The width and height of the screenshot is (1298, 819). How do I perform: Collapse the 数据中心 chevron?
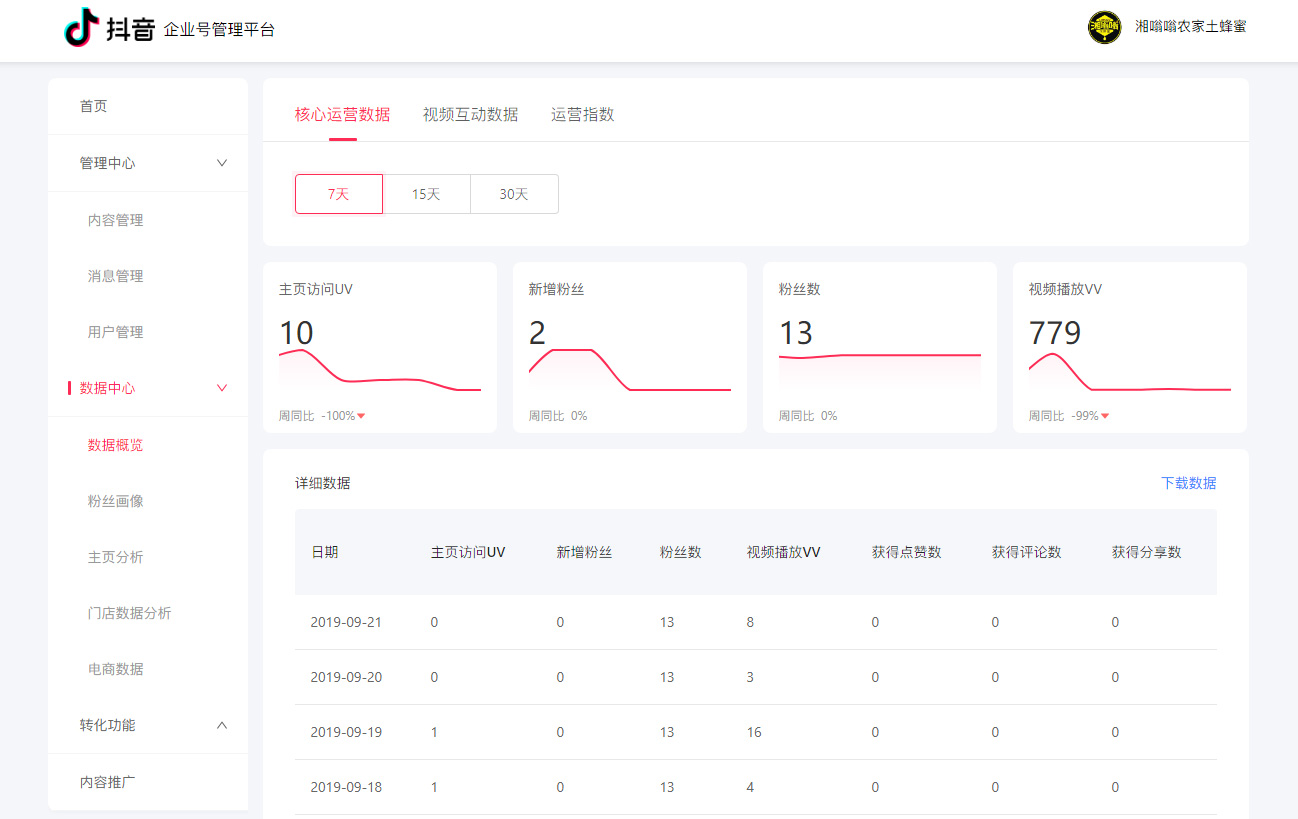click(x=222, y=388)
